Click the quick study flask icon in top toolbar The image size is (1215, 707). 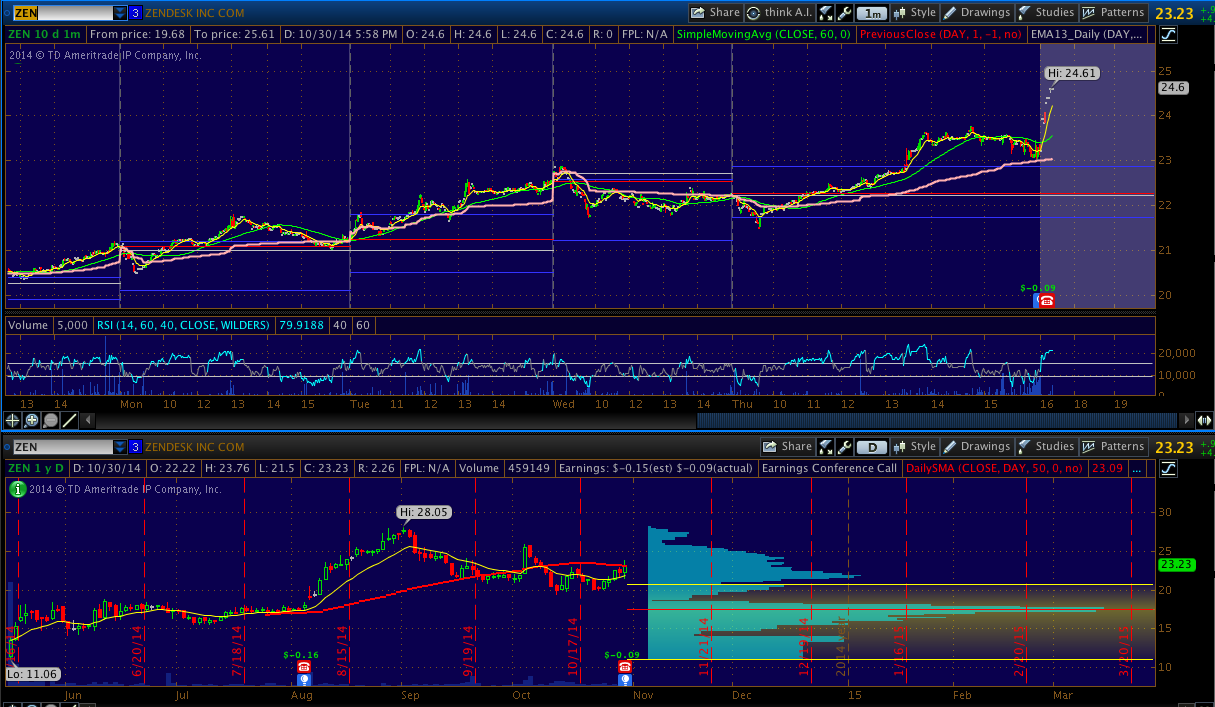click(x=826, y=13)
